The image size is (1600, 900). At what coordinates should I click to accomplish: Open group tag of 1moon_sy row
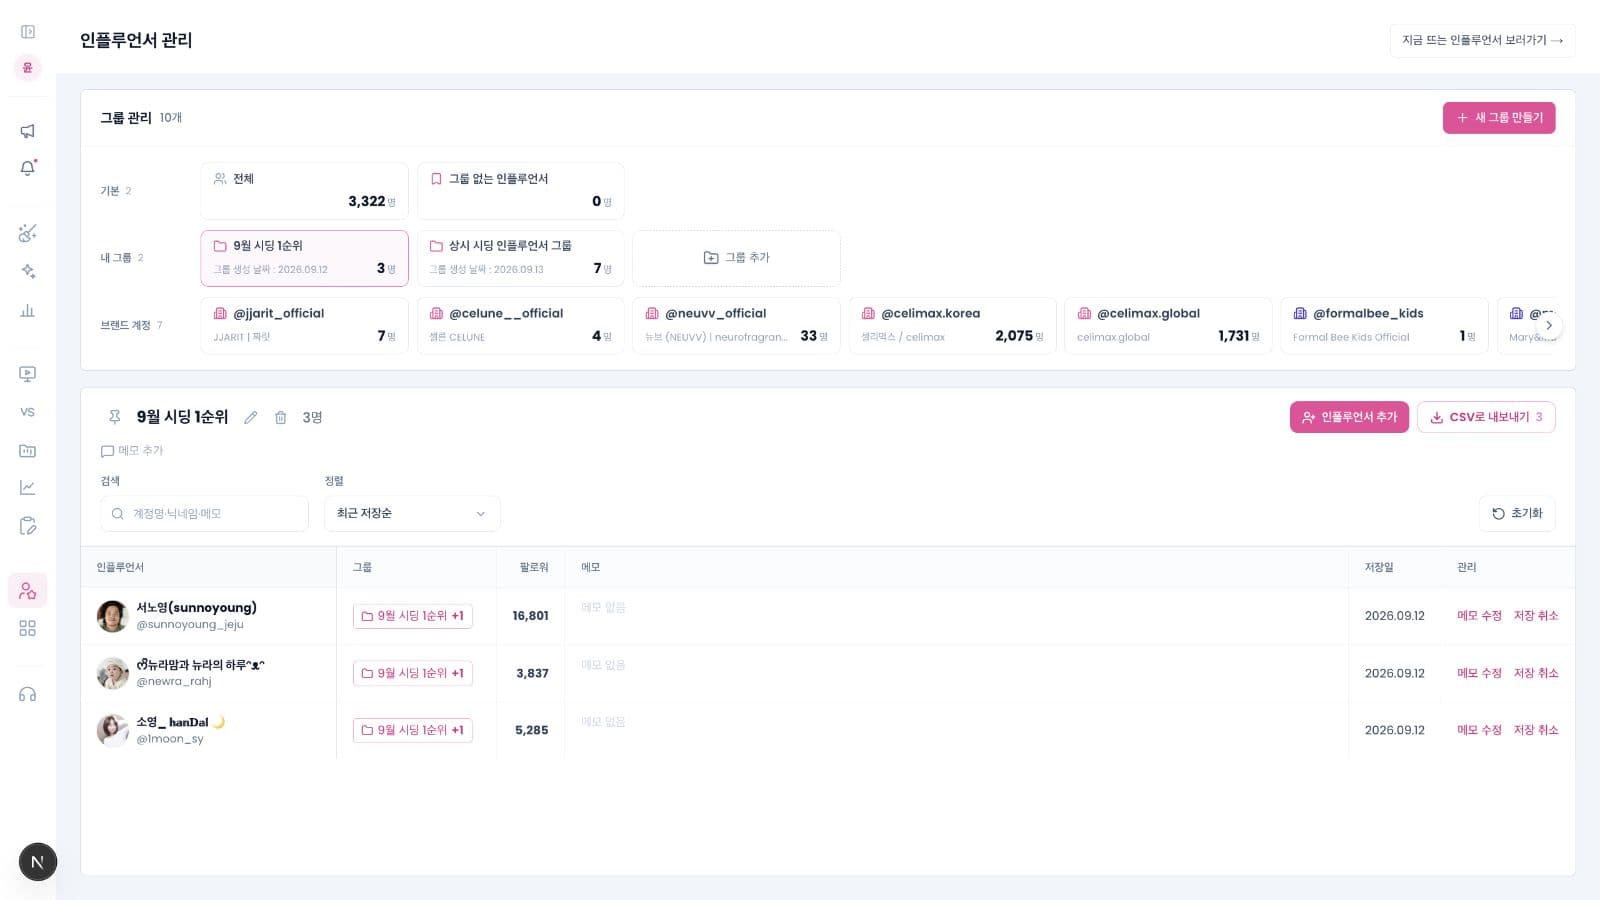412,730
